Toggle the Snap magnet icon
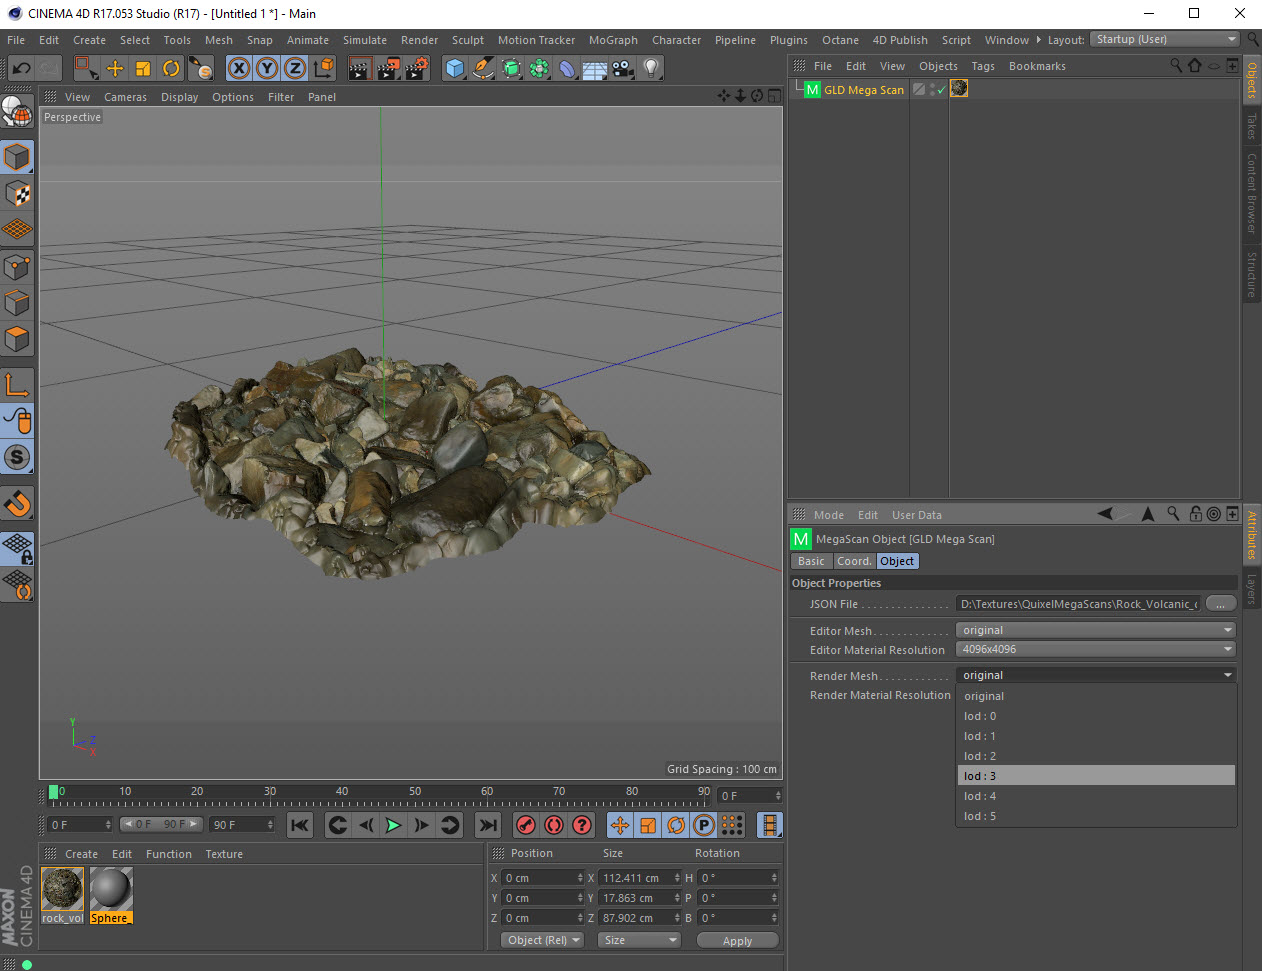Image resolution: width=1262 pixels, height=971 pixels. click(x=17, y=503)
